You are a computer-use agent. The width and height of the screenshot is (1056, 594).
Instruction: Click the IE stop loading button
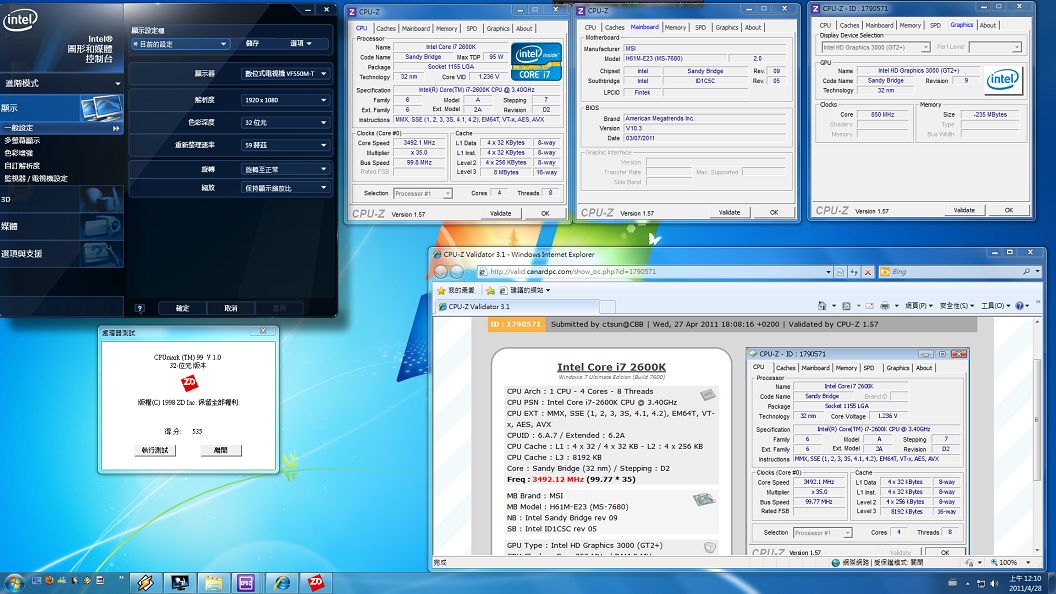(x=867, y=272)
